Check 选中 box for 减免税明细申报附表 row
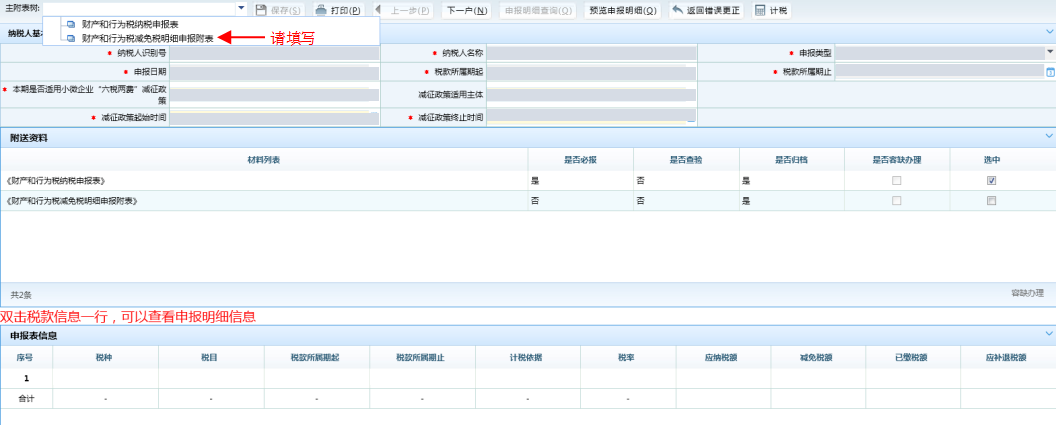Screen dimensions: 1056x426 pyautogui.click(x=991, y=201)
